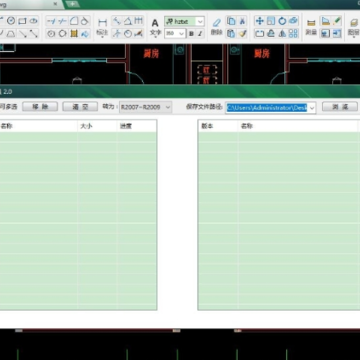The height and width of the screenshot is (360, 360).
Task: Click the 大小 column header
Action: point(97,126)
